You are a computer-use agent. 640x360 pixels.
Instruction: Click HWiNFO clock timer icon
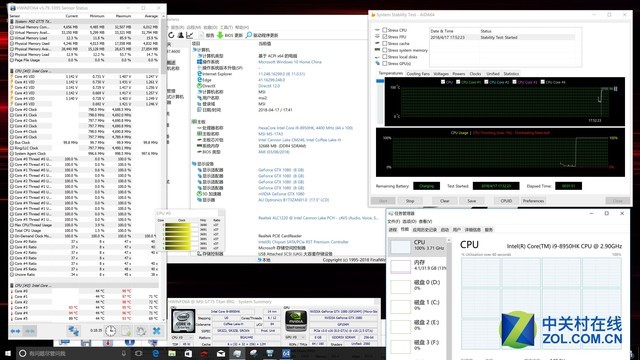110,331
